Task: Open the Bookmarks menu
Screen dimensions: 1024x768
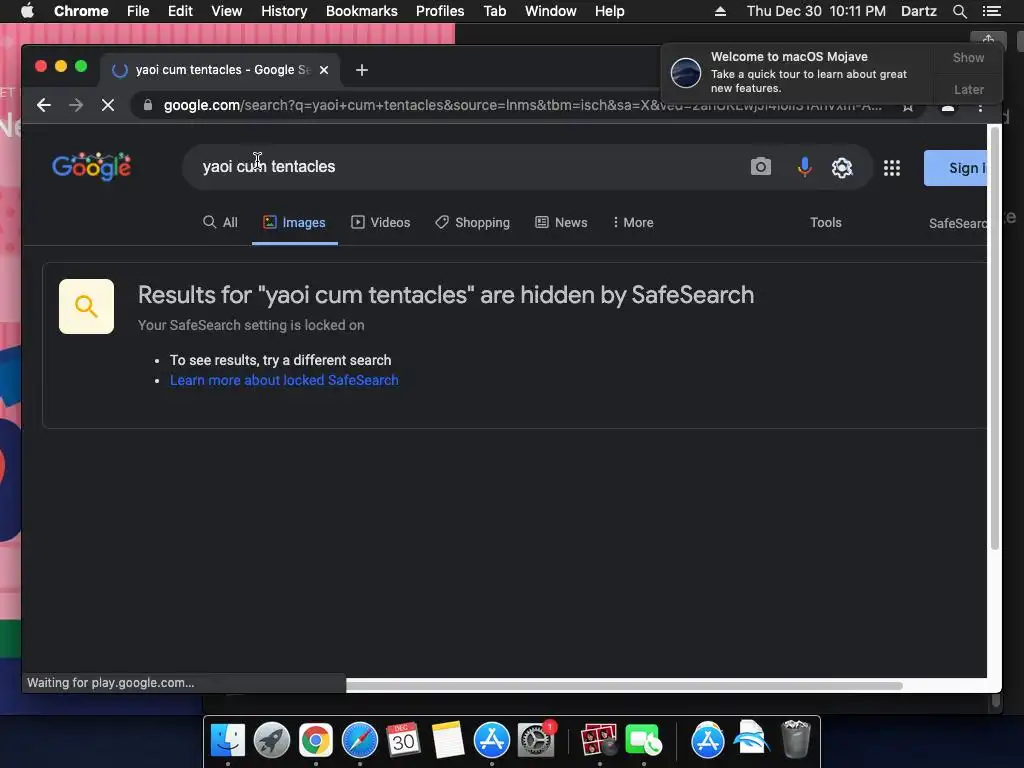Action: 361,11
